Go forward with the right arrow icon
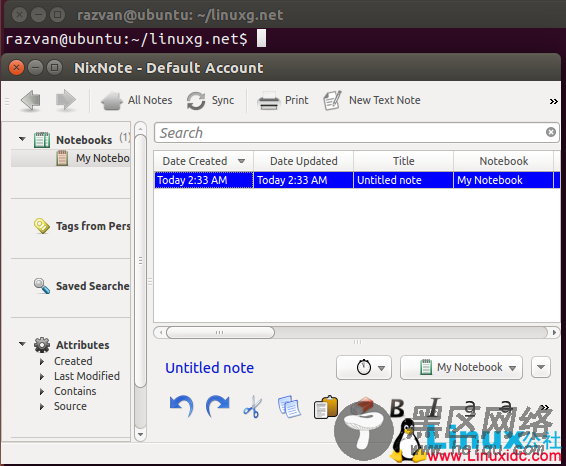The width and height of the screenshot is (566, 466). click(x=66, y=100)
